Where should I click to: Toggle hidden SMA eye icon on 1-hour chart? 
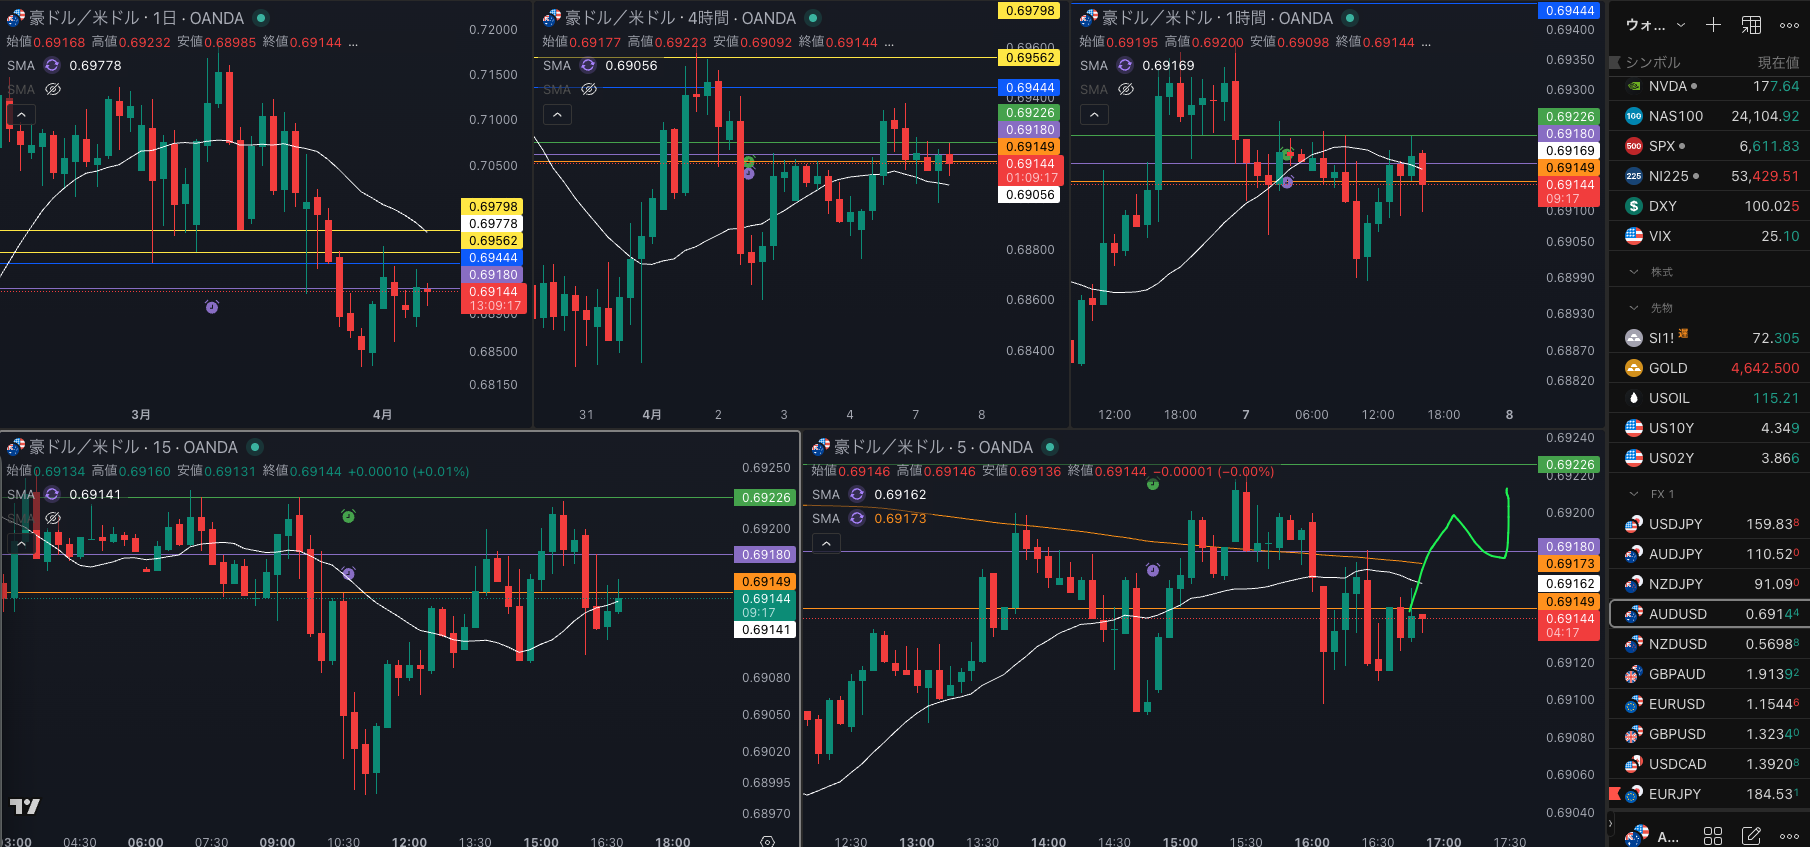[x=1126, y=89]
